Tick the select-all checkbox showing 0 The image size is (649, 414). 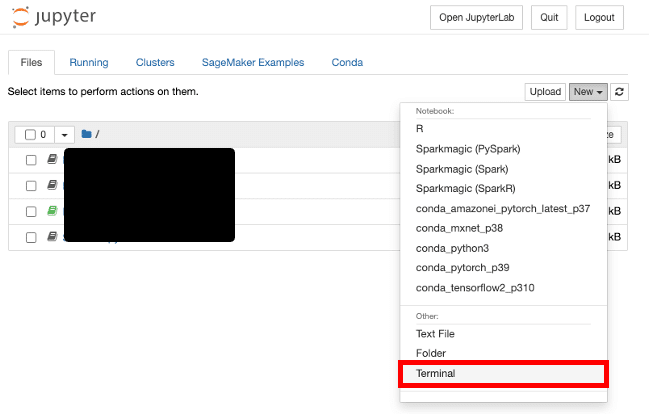pyautogui.click(x=30, y=135)
